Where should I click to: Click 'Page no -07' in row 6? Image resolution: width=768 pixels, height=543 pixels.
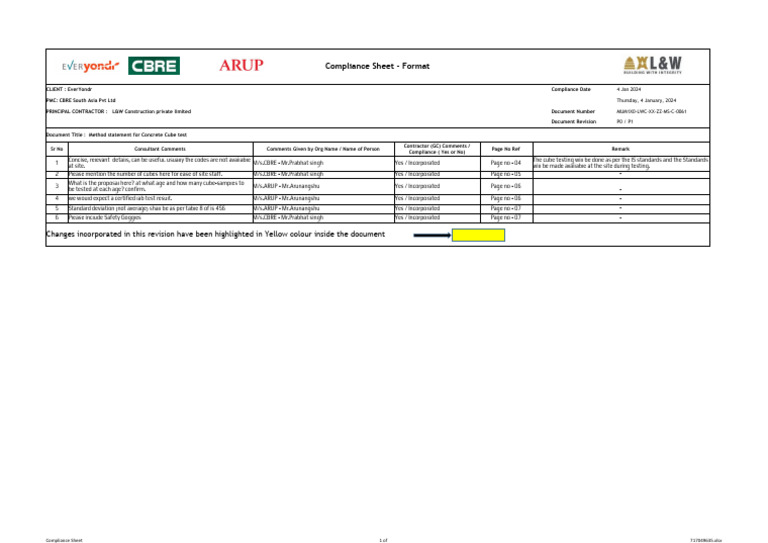506,217
